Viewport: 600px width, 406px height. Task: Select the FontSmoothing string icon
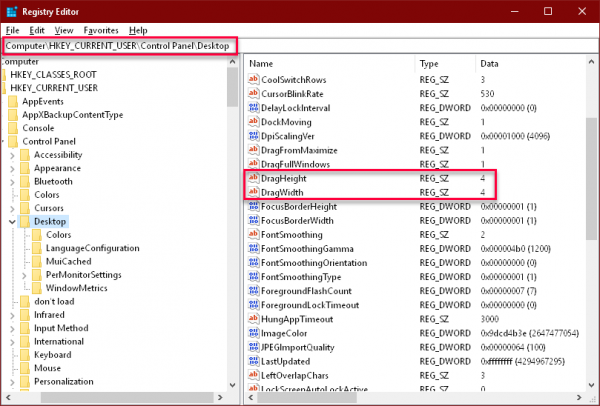[x=253, y=235]
